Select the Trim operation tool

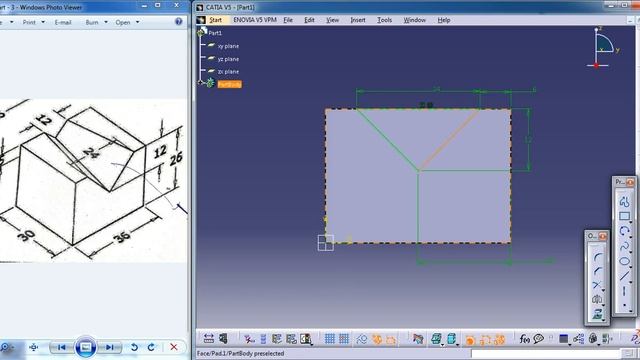596,285
